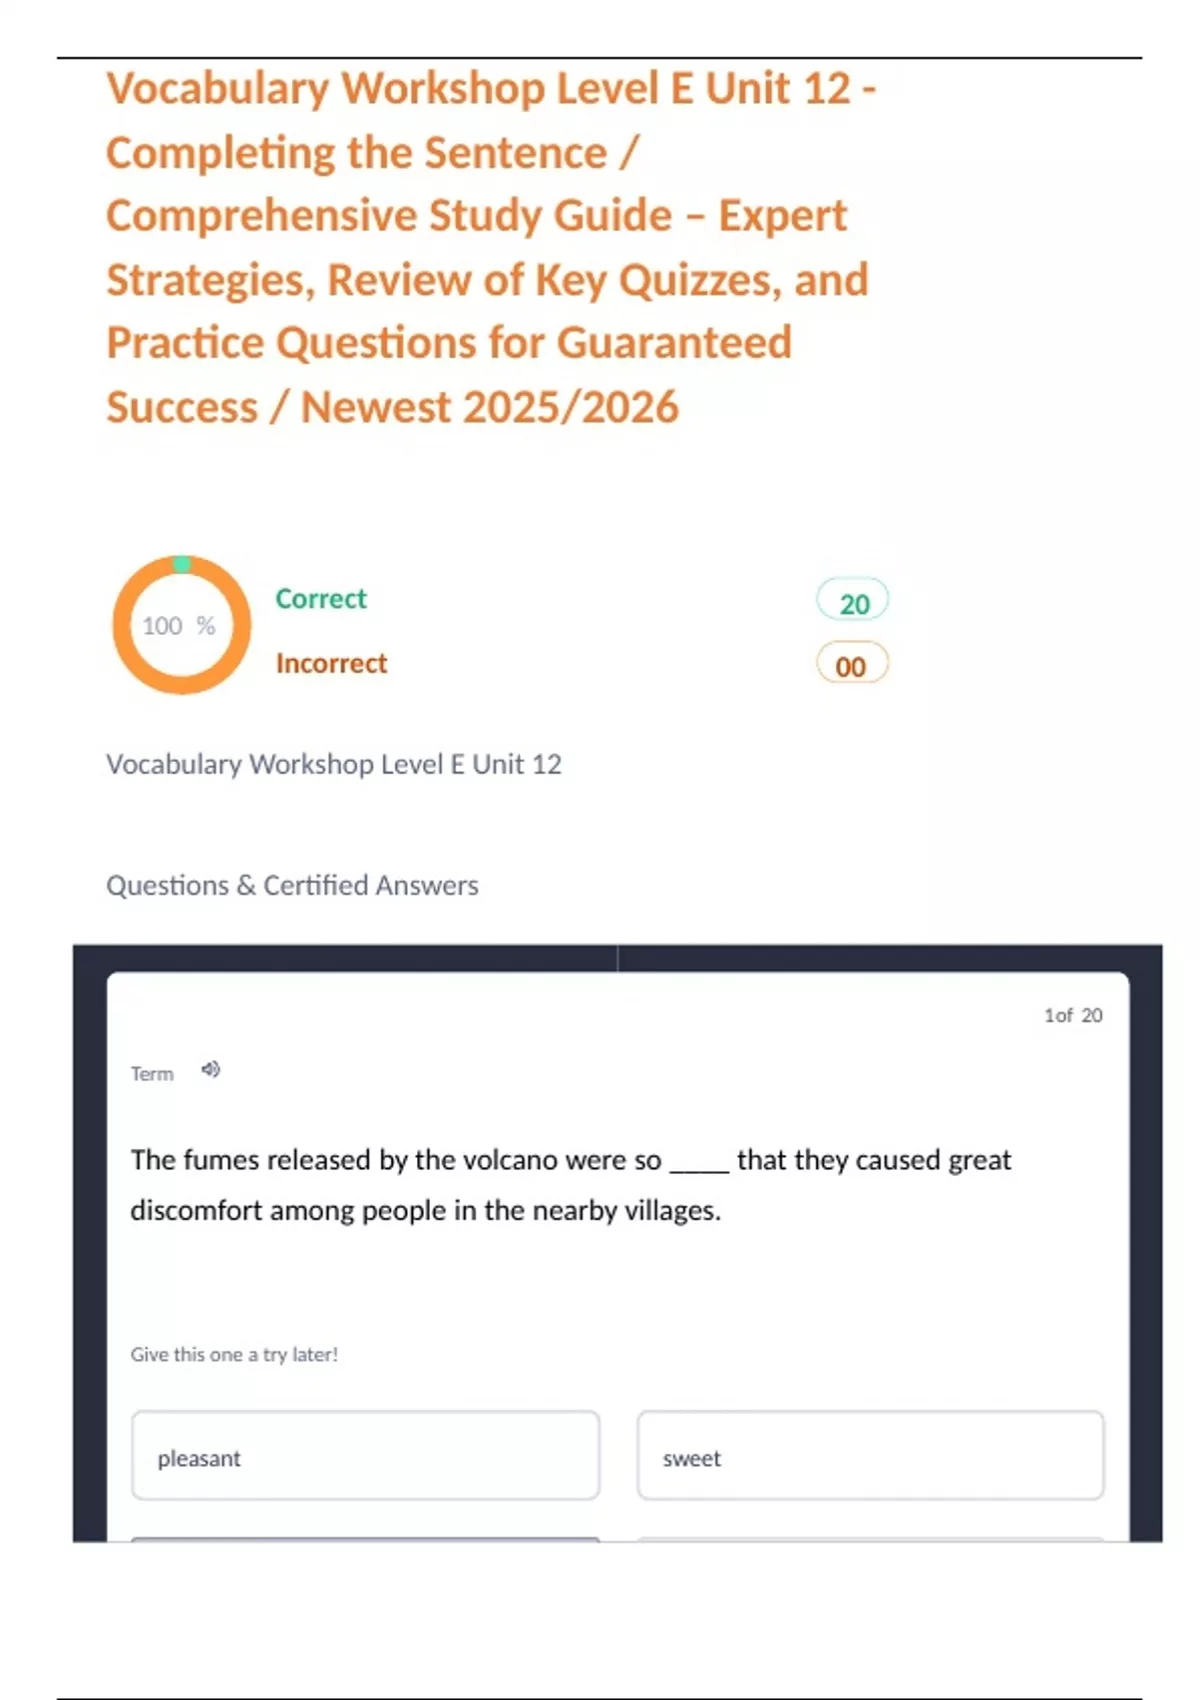Click the green segment atop the progress ring
This screenshot has height=1700, width=1200.
tap(182, 564)
